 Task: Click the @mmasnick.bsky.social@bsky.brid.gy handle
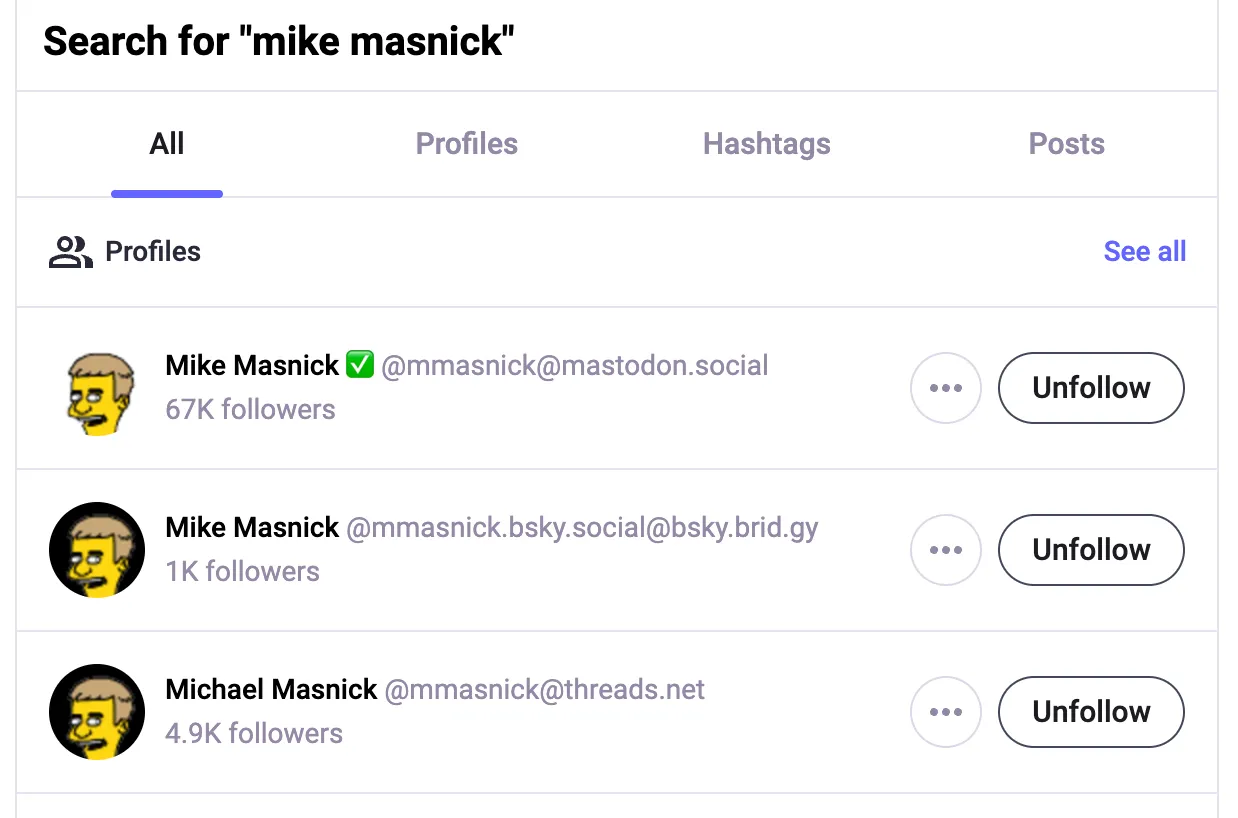(582, 528)
